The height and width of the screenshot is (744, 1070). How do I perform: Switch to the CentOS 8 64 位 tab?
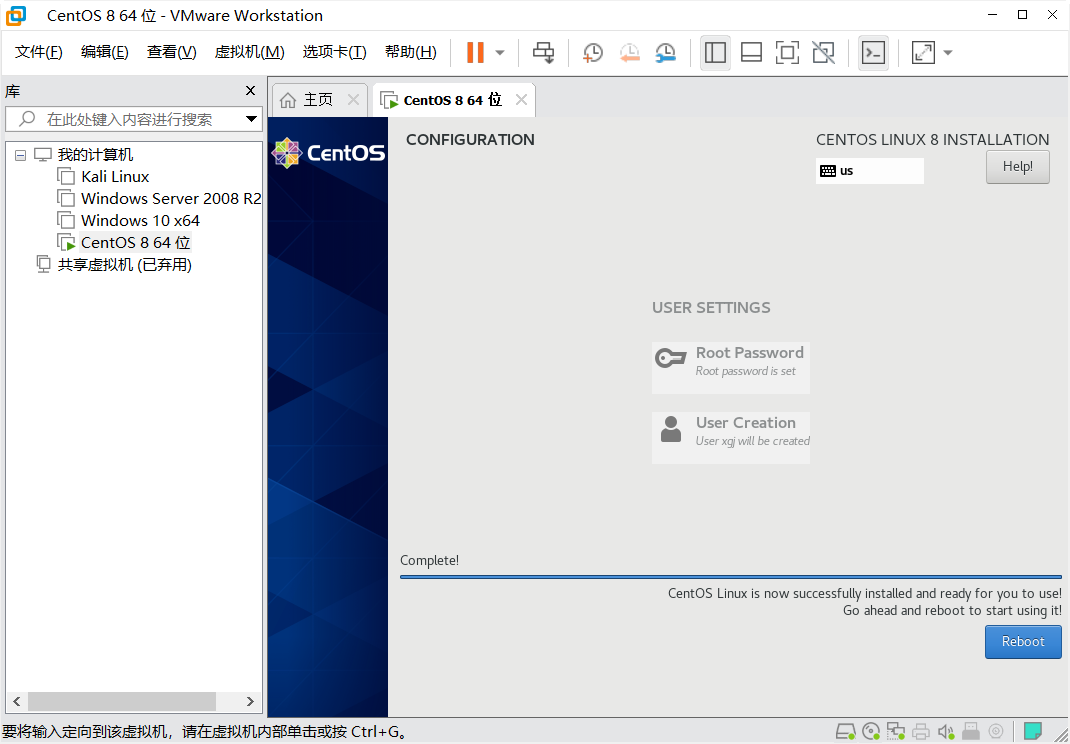tap(452, 100)
